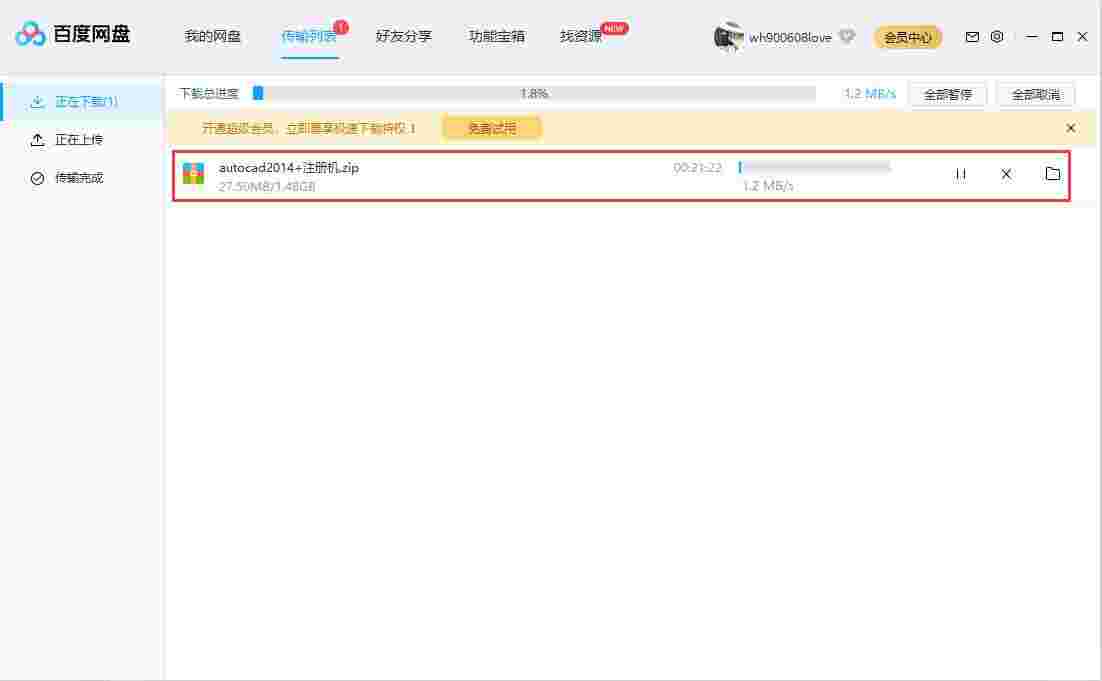Minimize the Baidu Netdisk window

point(1031,37)
